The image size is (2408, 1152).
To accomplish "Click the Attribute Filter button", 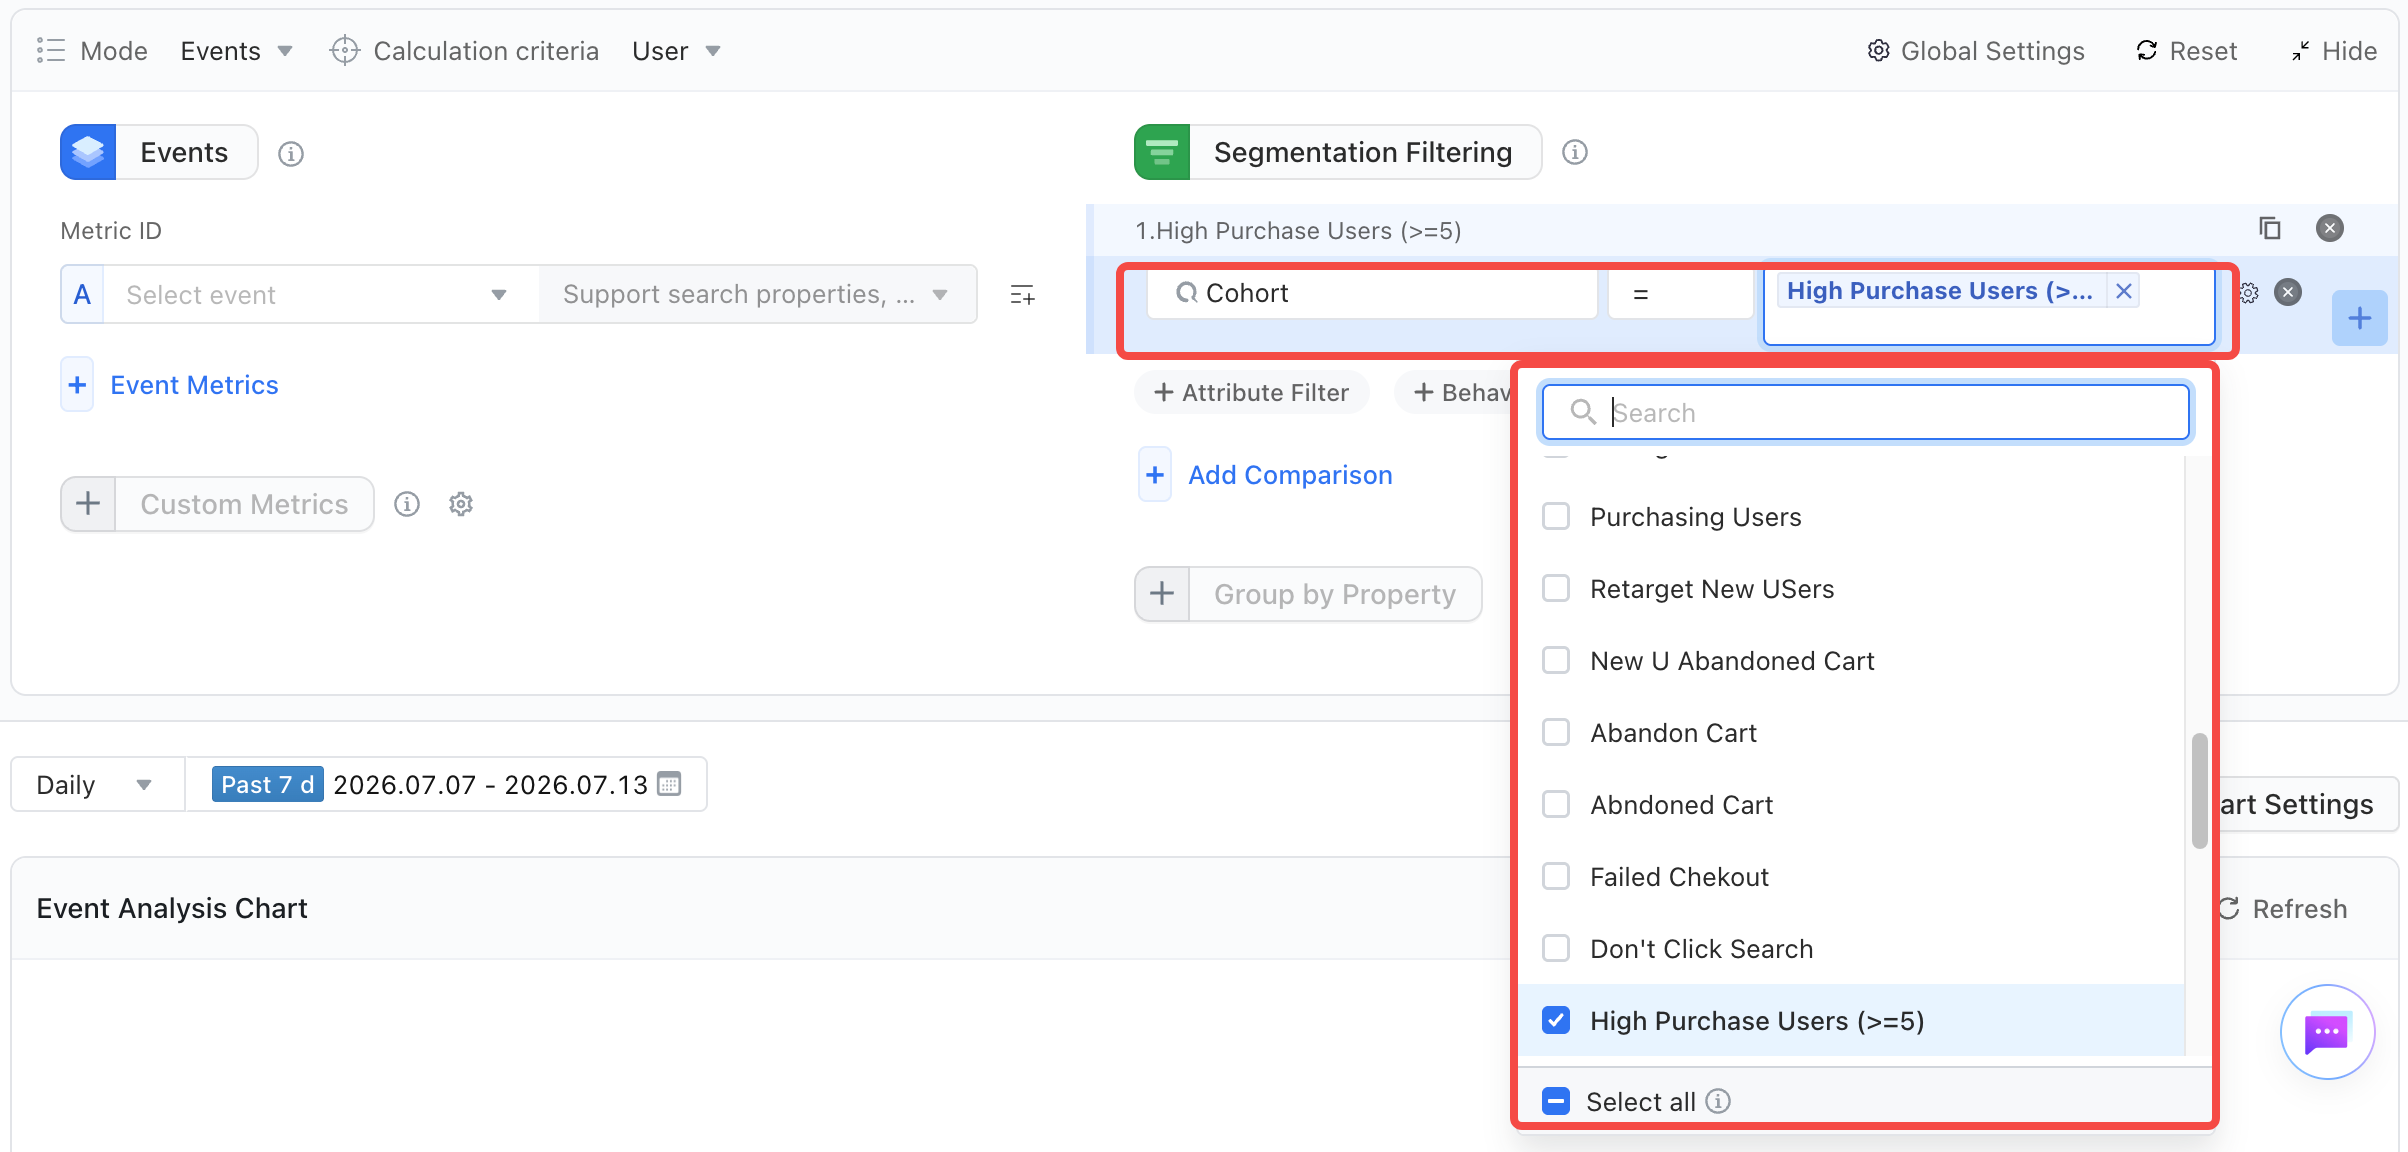I will tap(1251, 393).
